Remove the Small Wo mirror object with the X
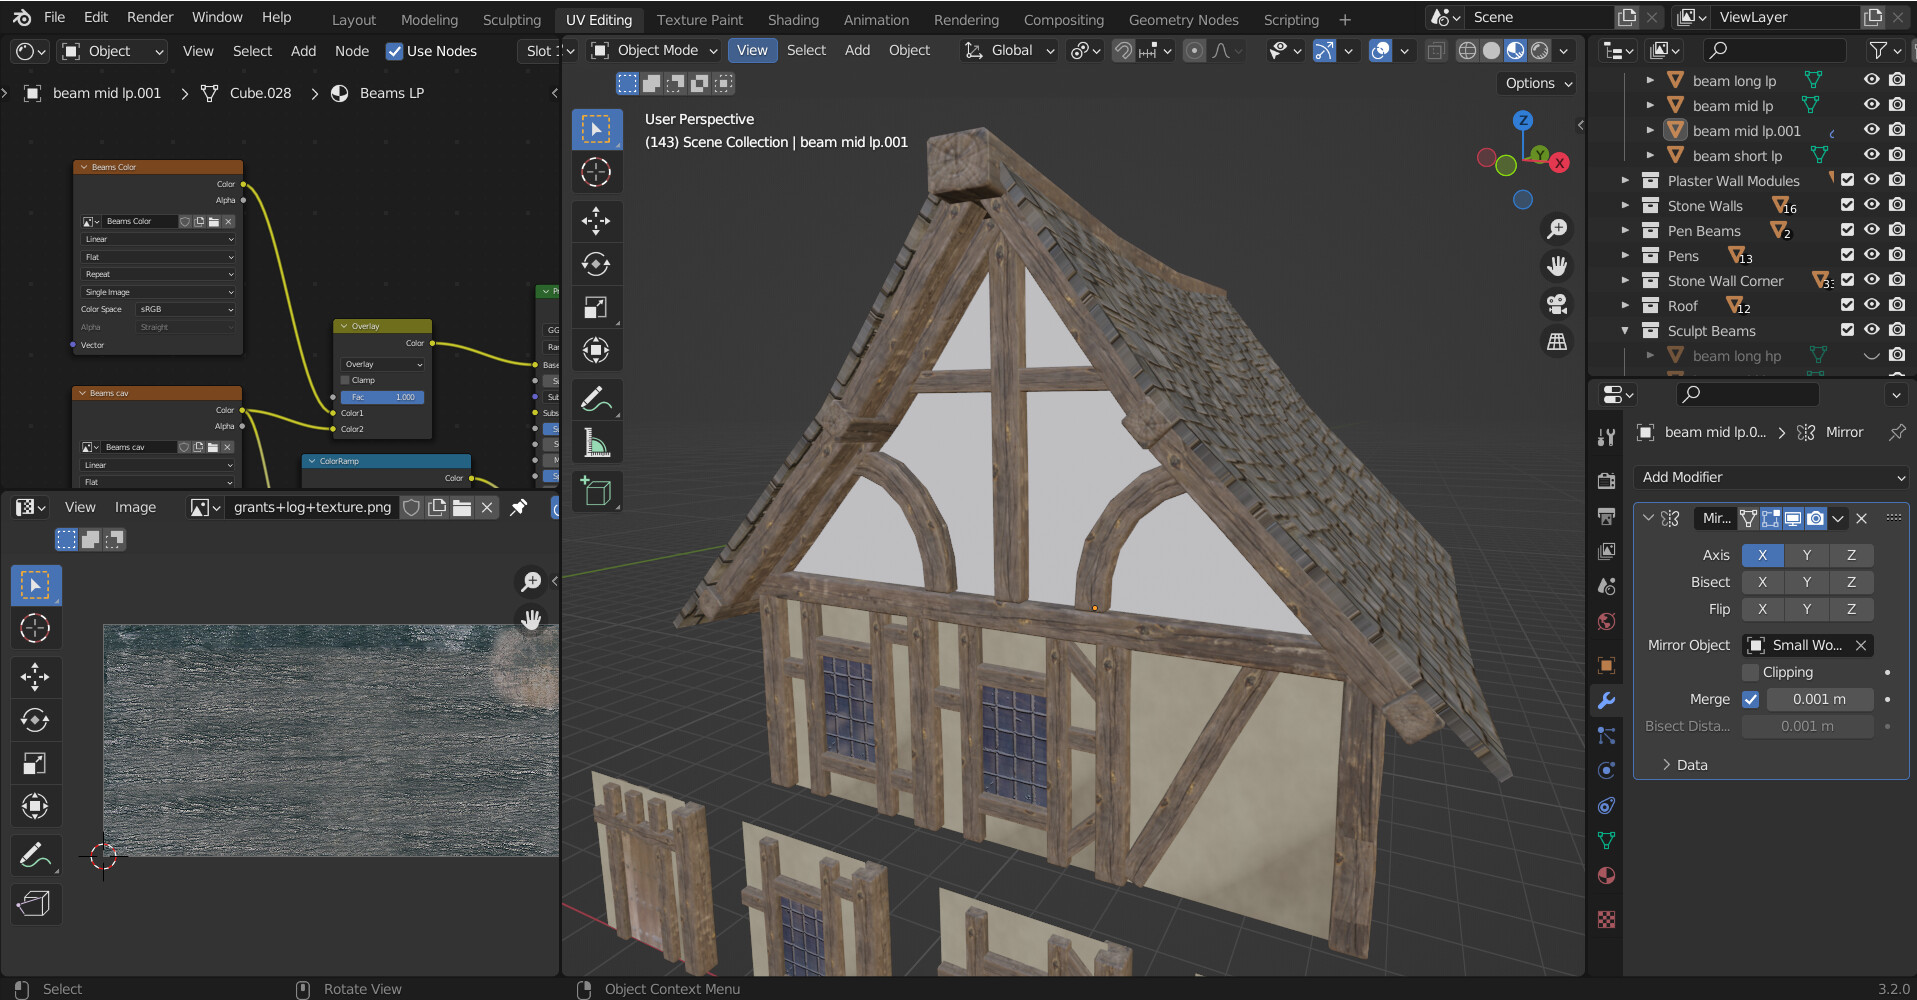This screenshot has width=1917, height=1000. [1861, 645]
